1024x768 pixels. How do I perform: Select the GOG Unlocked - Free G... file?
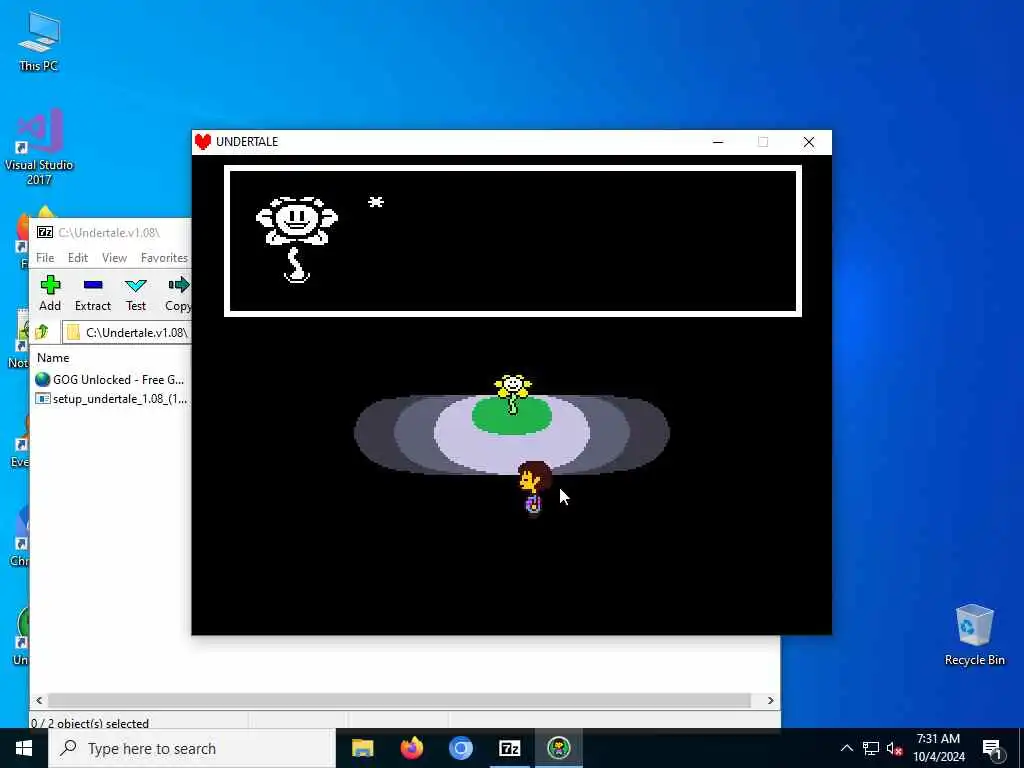(111, 379)
